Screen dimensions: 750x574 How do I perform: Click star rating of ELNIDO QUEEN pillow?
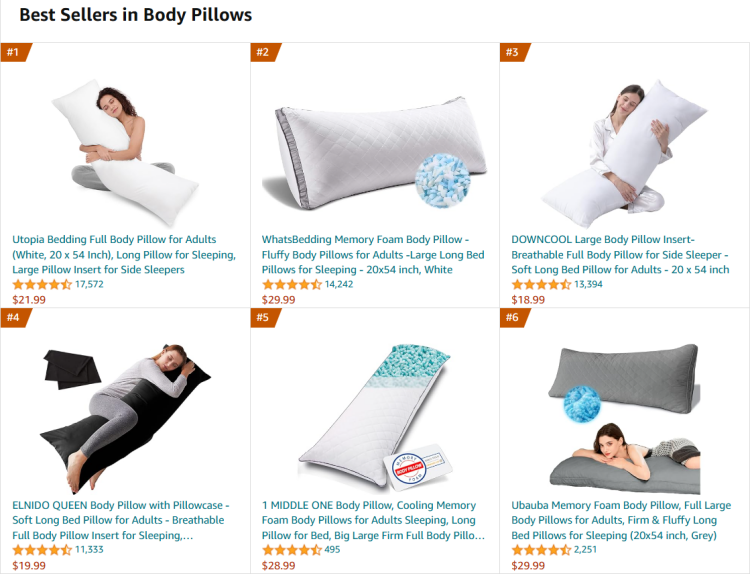pyautogui.click(x=42, y=550)
